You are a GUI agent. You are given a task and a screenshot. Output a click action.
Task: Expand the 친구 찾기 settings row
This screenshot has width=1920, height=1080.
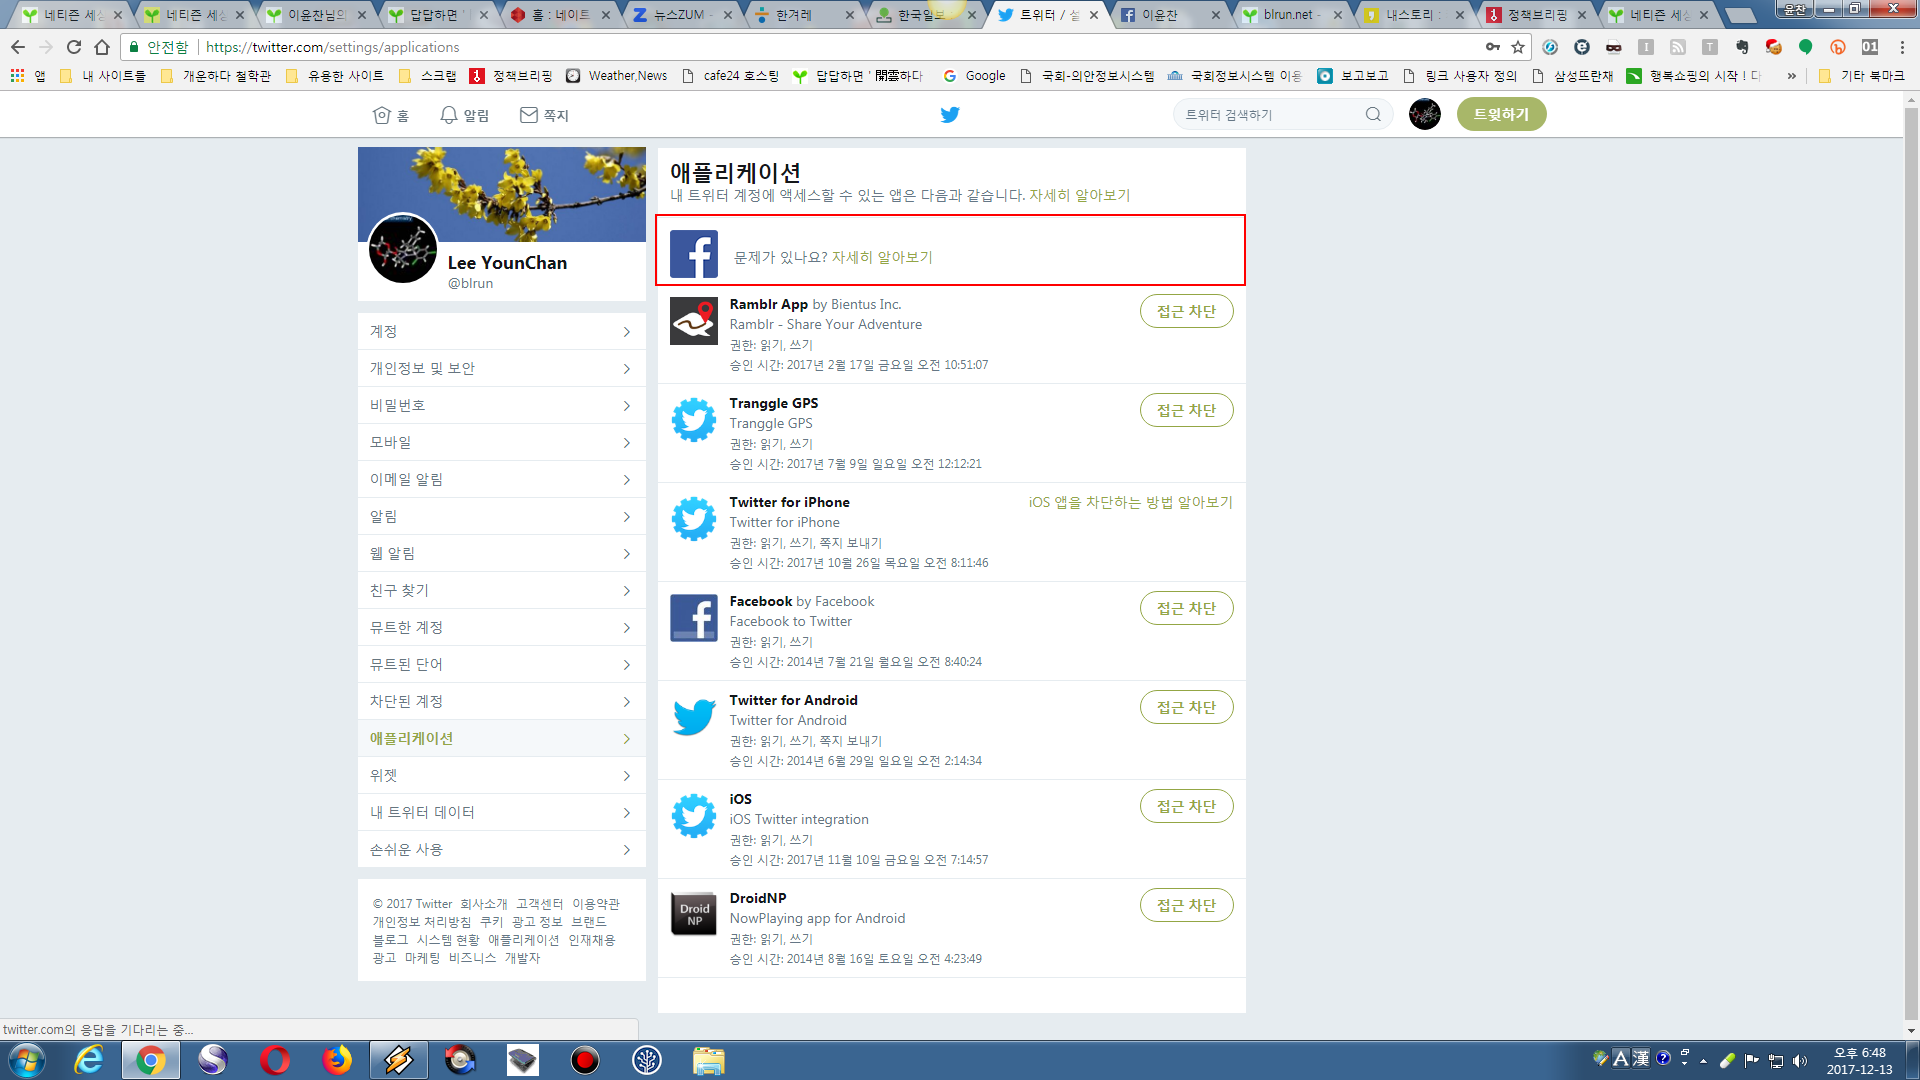tap(502, 590)
